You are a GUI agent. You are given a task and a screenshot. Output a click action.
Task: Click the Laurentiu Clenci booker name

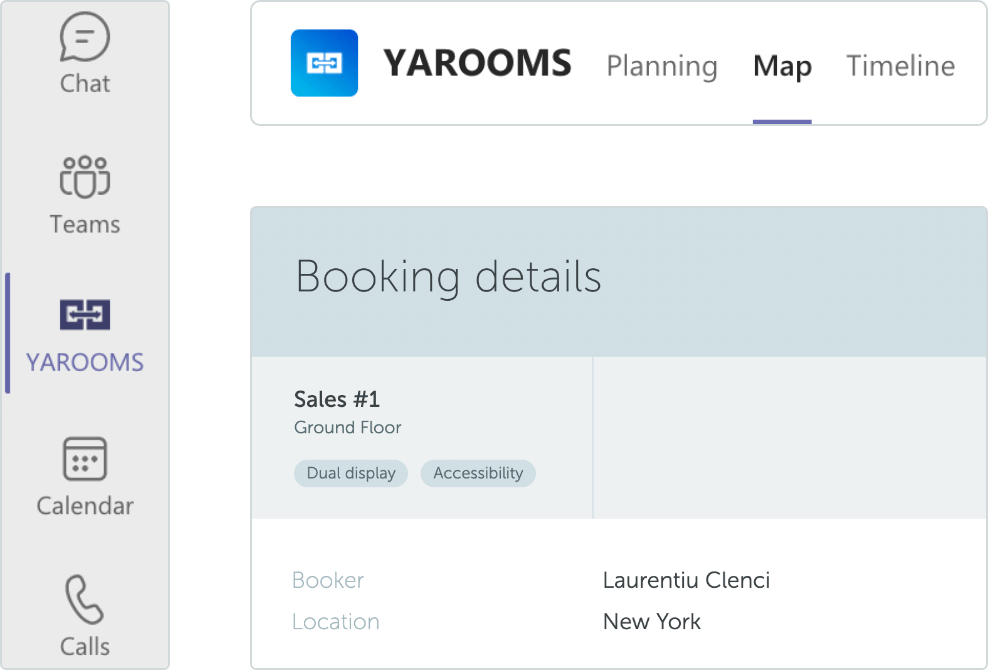(x=686, y=580)
